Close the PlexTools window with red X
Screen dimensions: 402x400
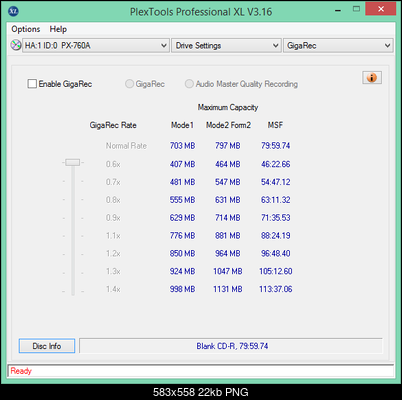tap(381, 9)
